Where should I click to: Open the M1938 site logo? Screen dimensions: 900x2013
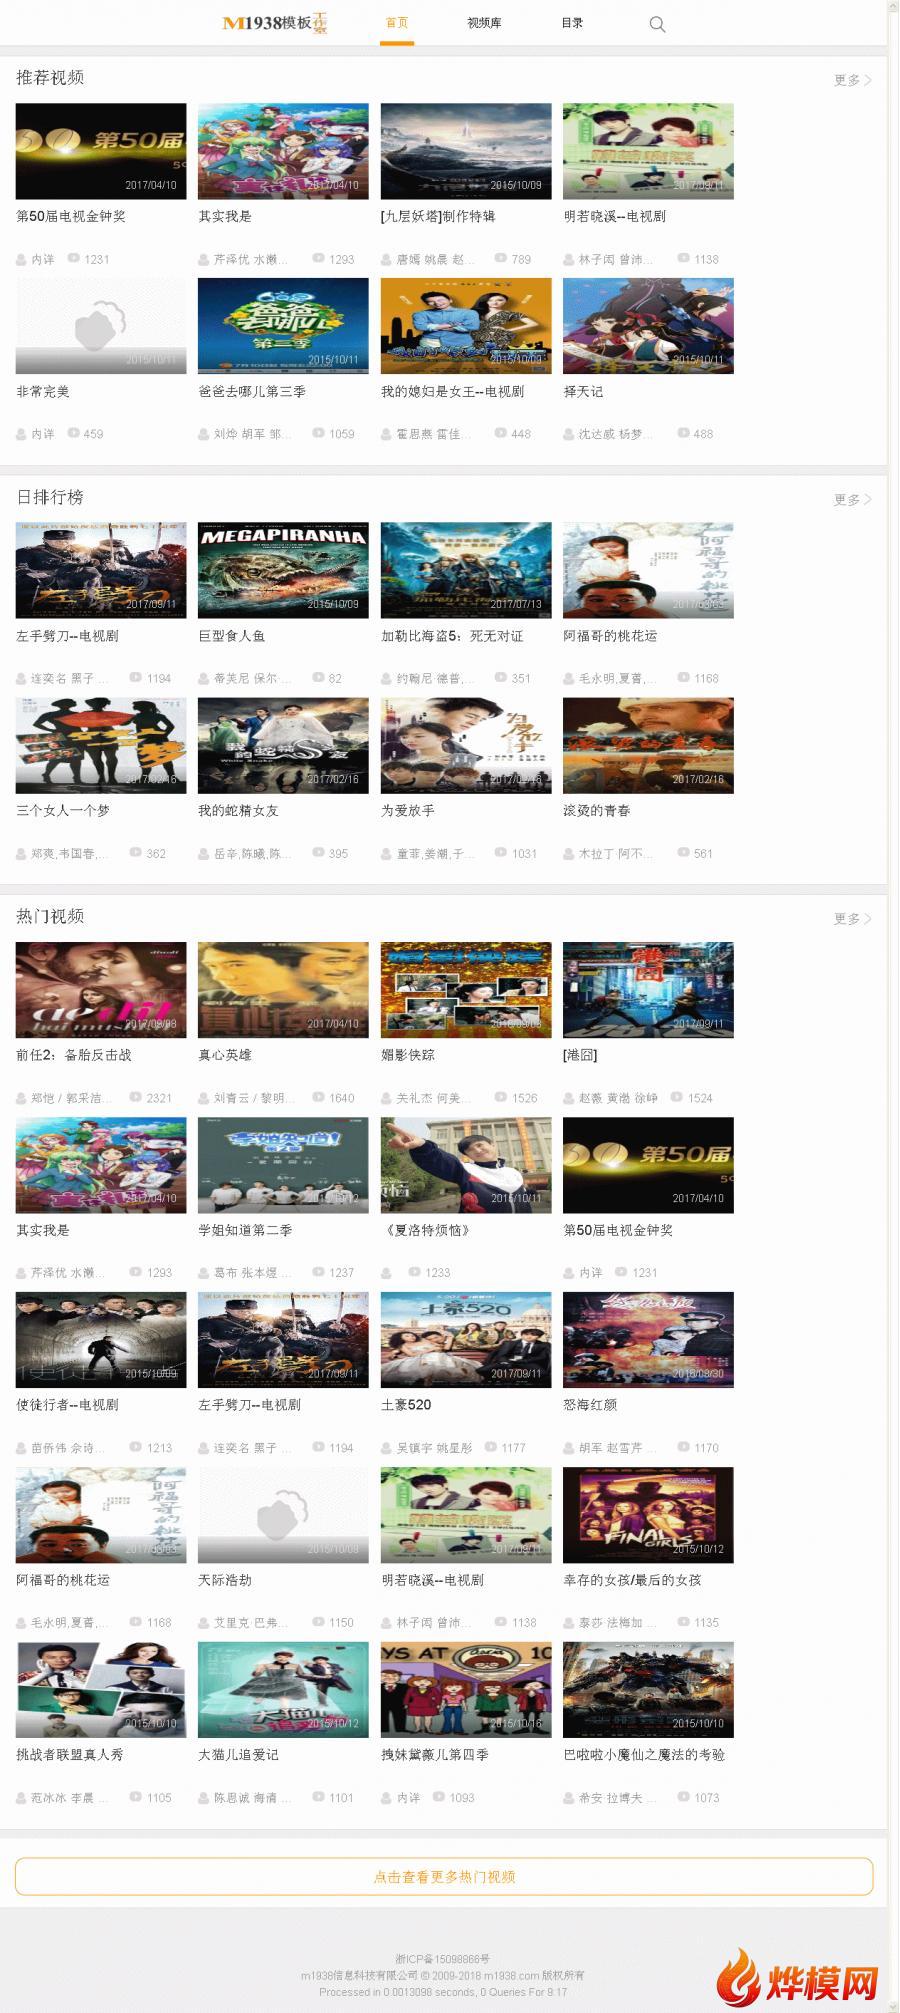pos(275,23)
